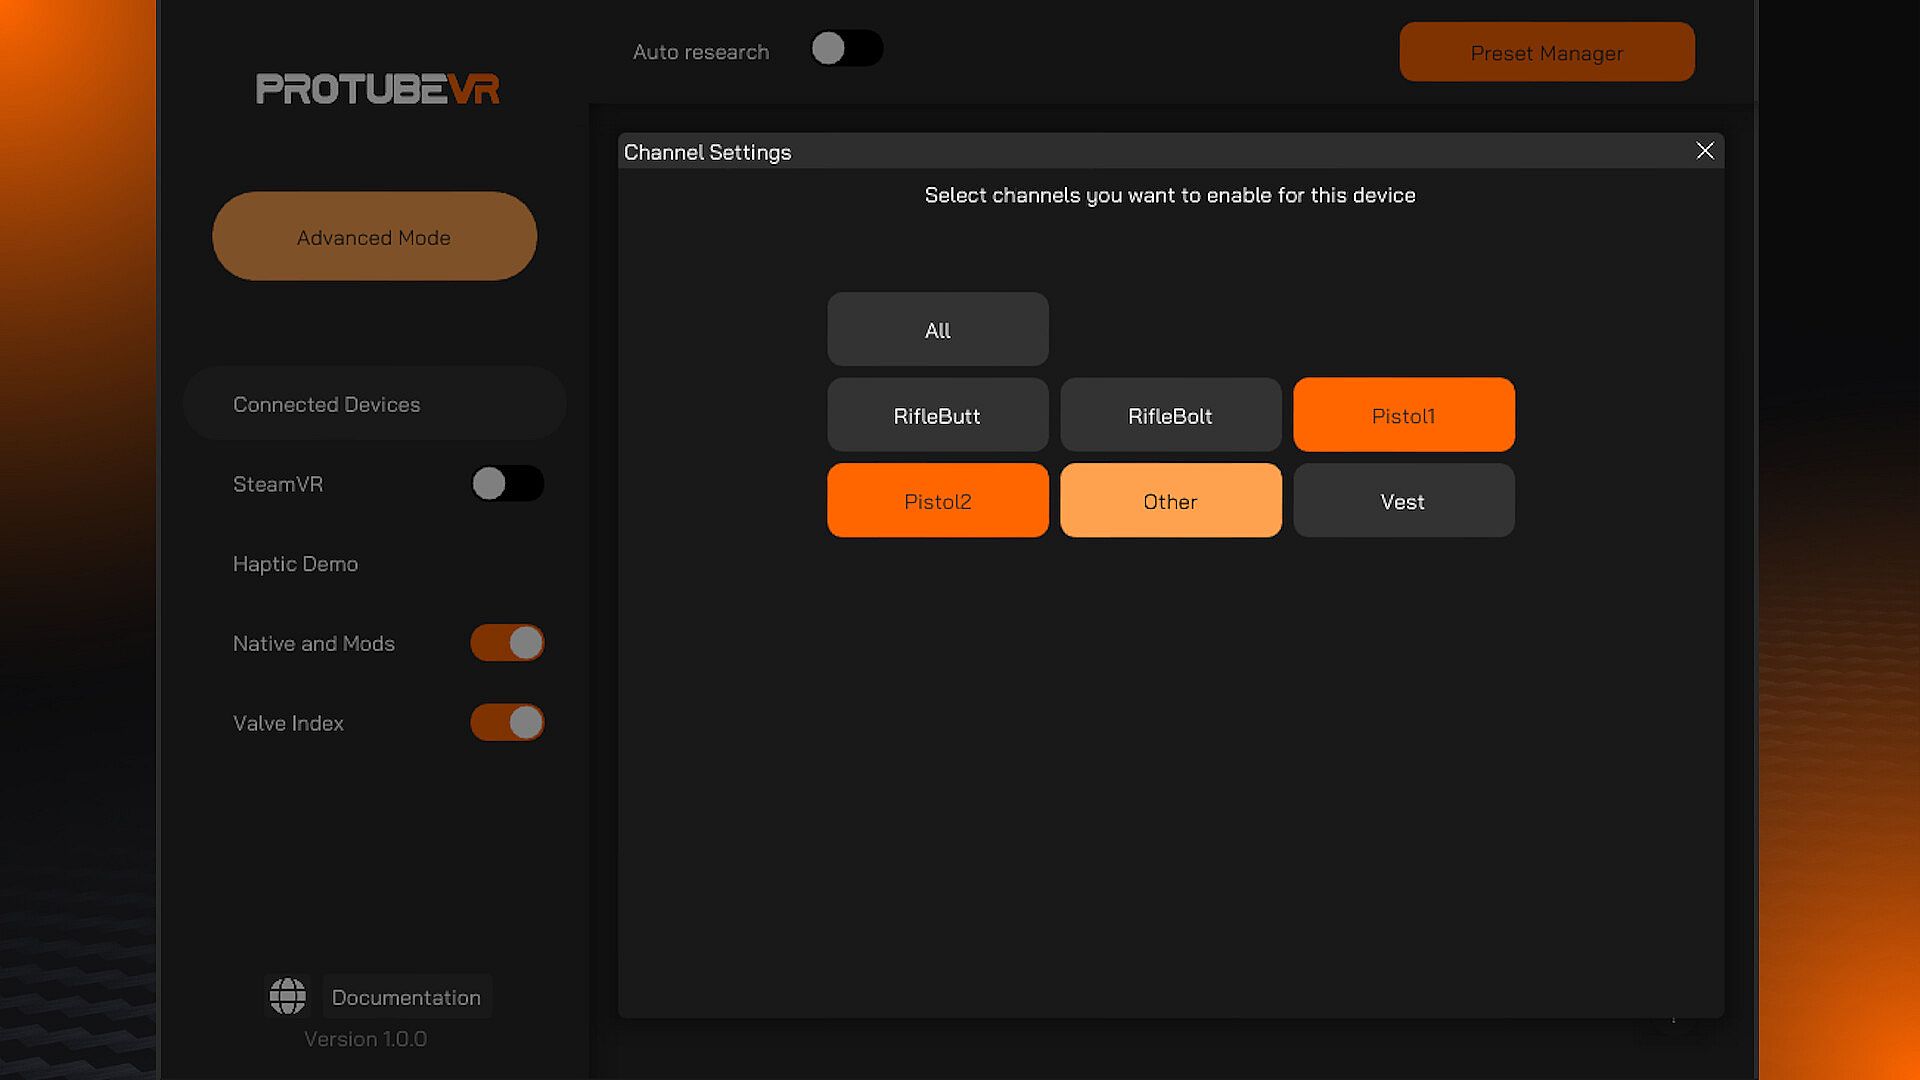1920x1080 pixels.
Task: Disable the Native and Mods toggle
Action: coord(507,643)
